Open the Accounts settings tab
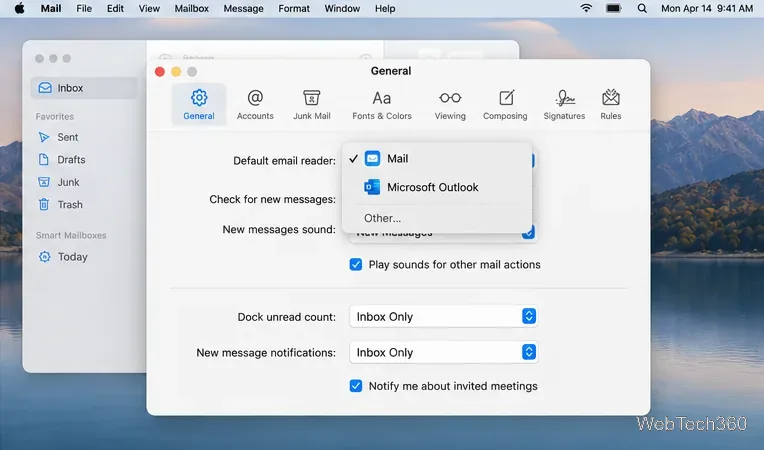This screenshot has height=450, width=764. 255,104
